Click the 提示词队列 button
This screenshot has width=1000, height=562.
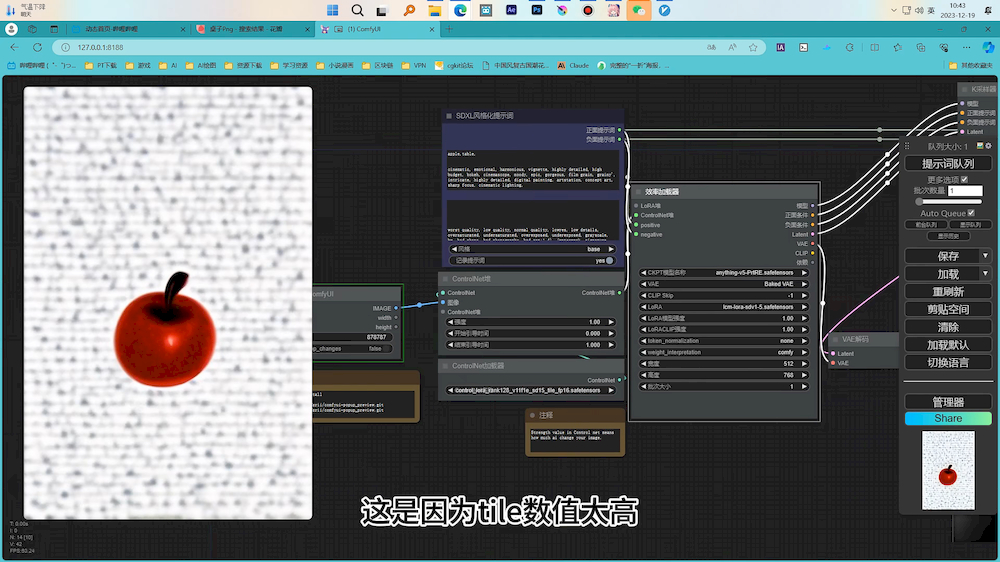(948, 163)
